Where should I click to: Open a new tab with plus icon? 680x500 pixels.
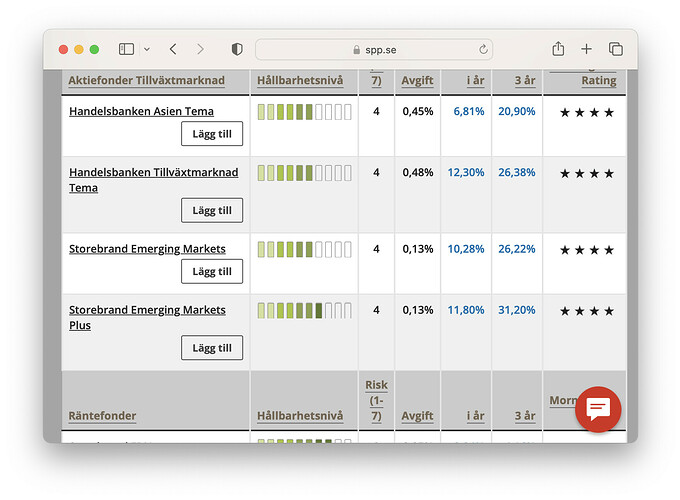click(587, 49)
